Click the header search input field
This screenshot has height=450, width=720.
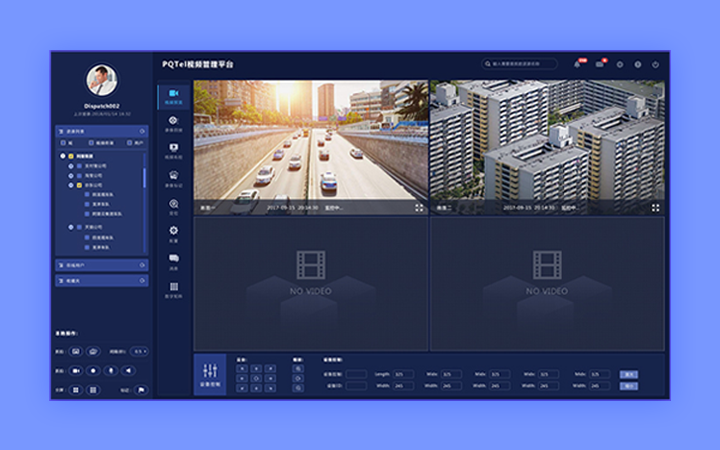click(x=520, y=64)
